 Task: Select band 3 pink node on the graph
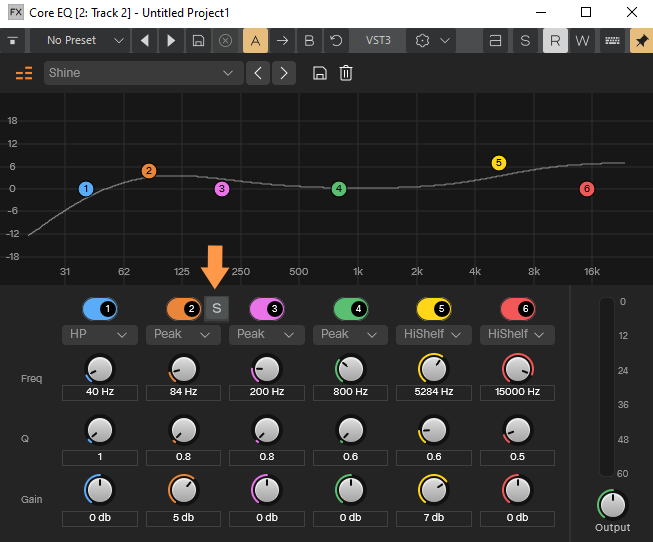point(222,189)
